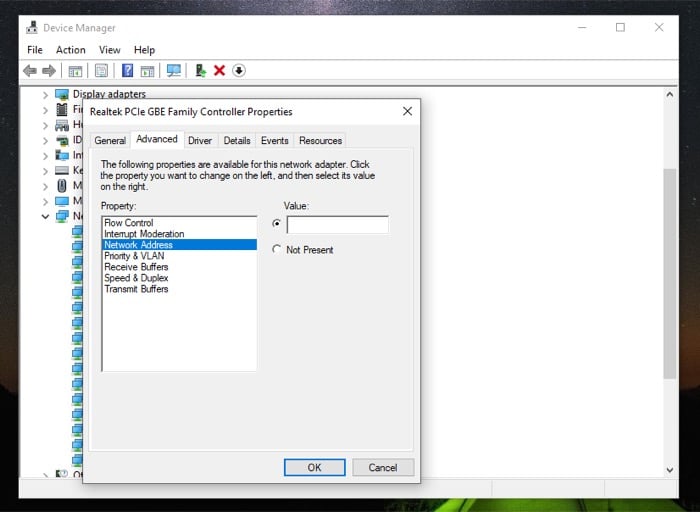Click the Show/Hide Console Tree toolbar icon
The height and width of the screenshot is (512, 700).
click(75, 71)
